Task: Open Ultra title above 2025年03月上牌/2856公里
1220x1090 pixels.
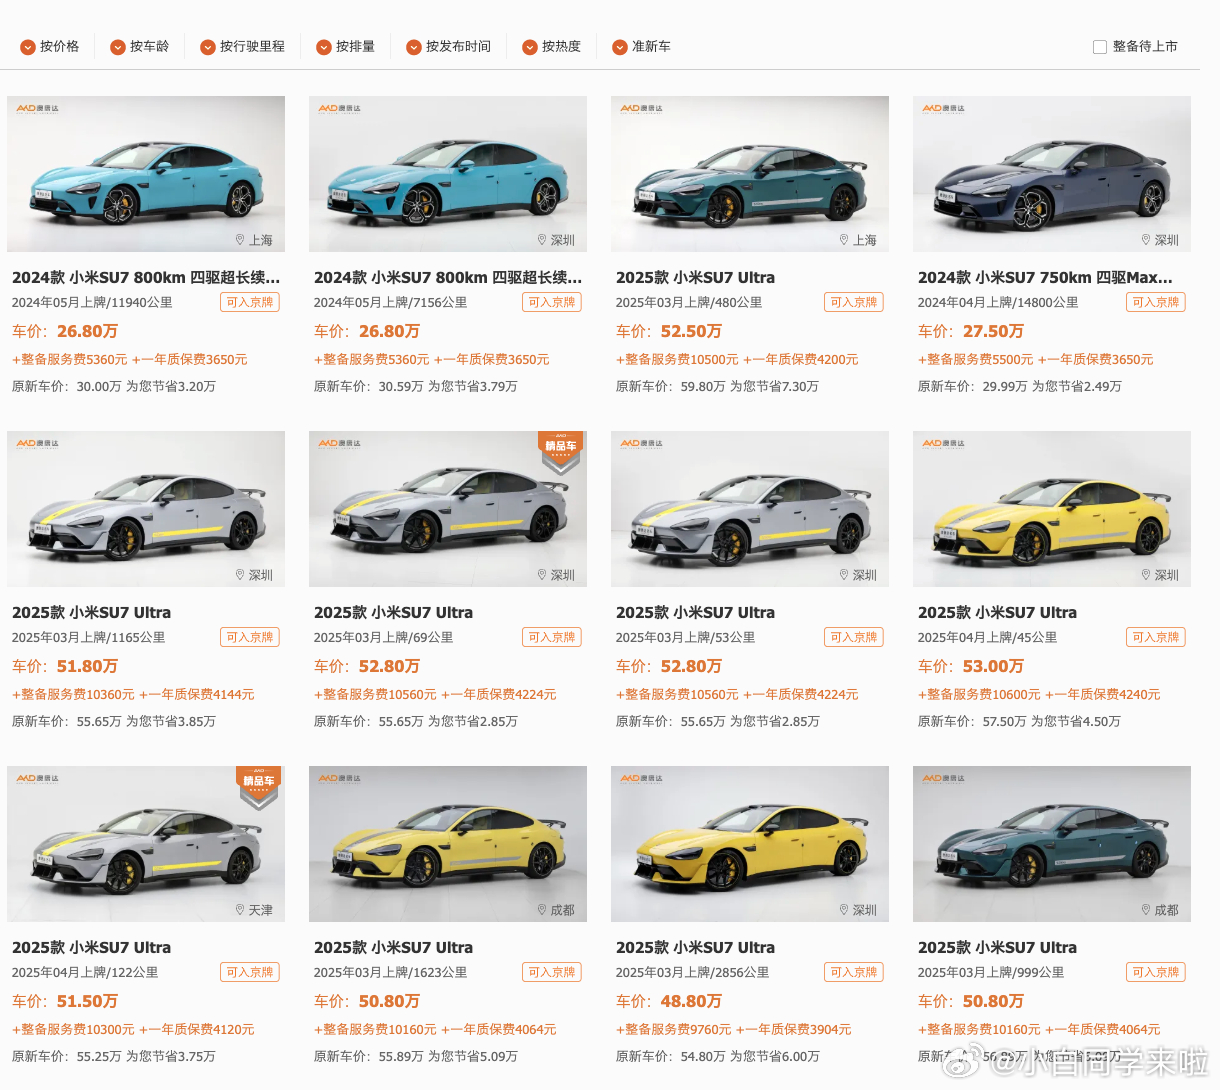Action: [x=695, y=948]
